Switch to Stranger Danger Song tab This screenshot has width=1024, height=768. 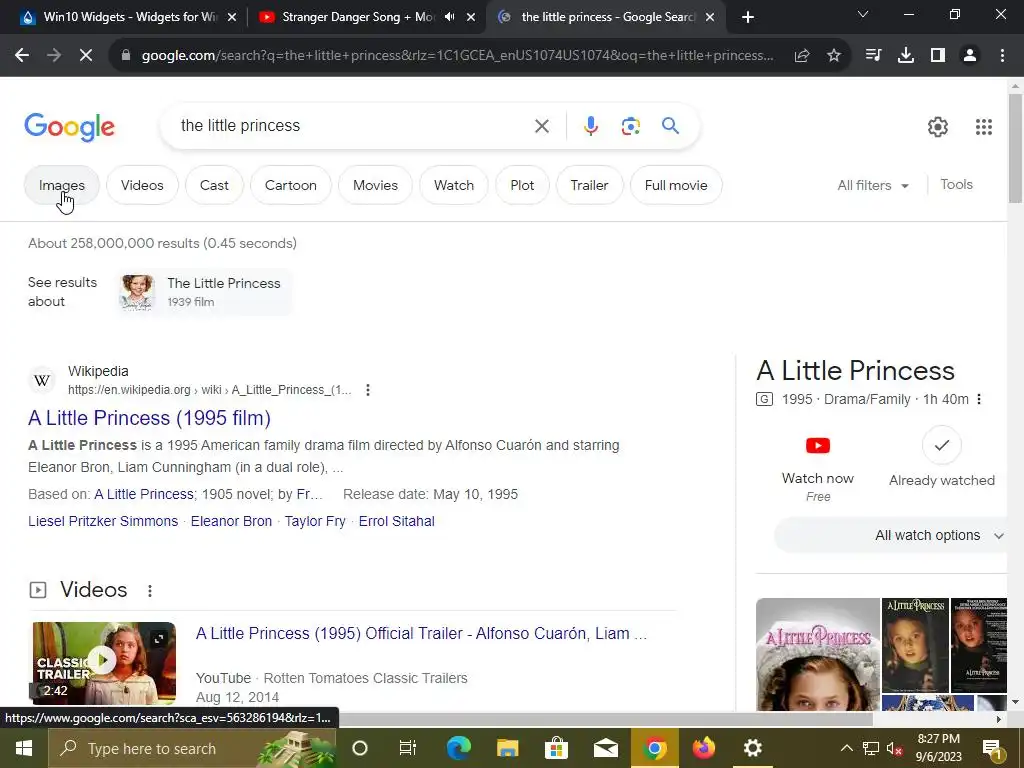click(356, 17)
